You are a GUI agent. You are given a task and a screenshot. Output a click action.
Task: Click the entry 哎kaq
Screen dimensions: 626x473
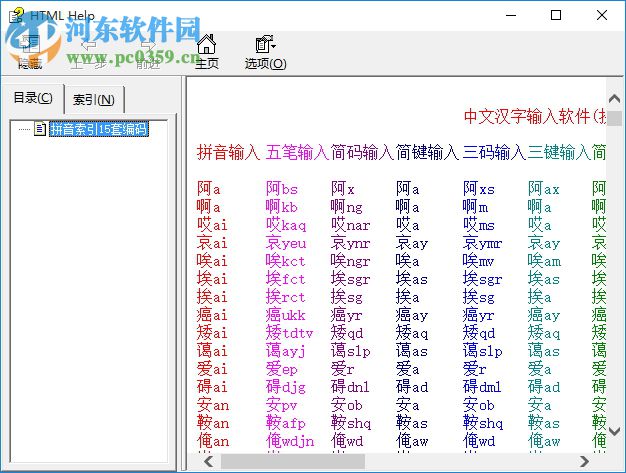point(286,225)
